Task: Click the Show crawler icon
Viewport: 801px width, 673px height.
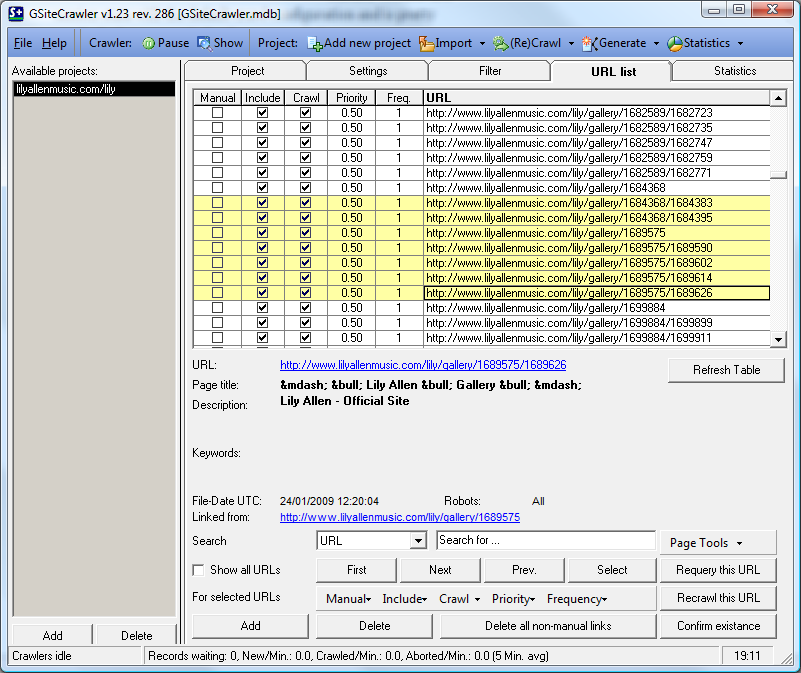Action: 204,44
